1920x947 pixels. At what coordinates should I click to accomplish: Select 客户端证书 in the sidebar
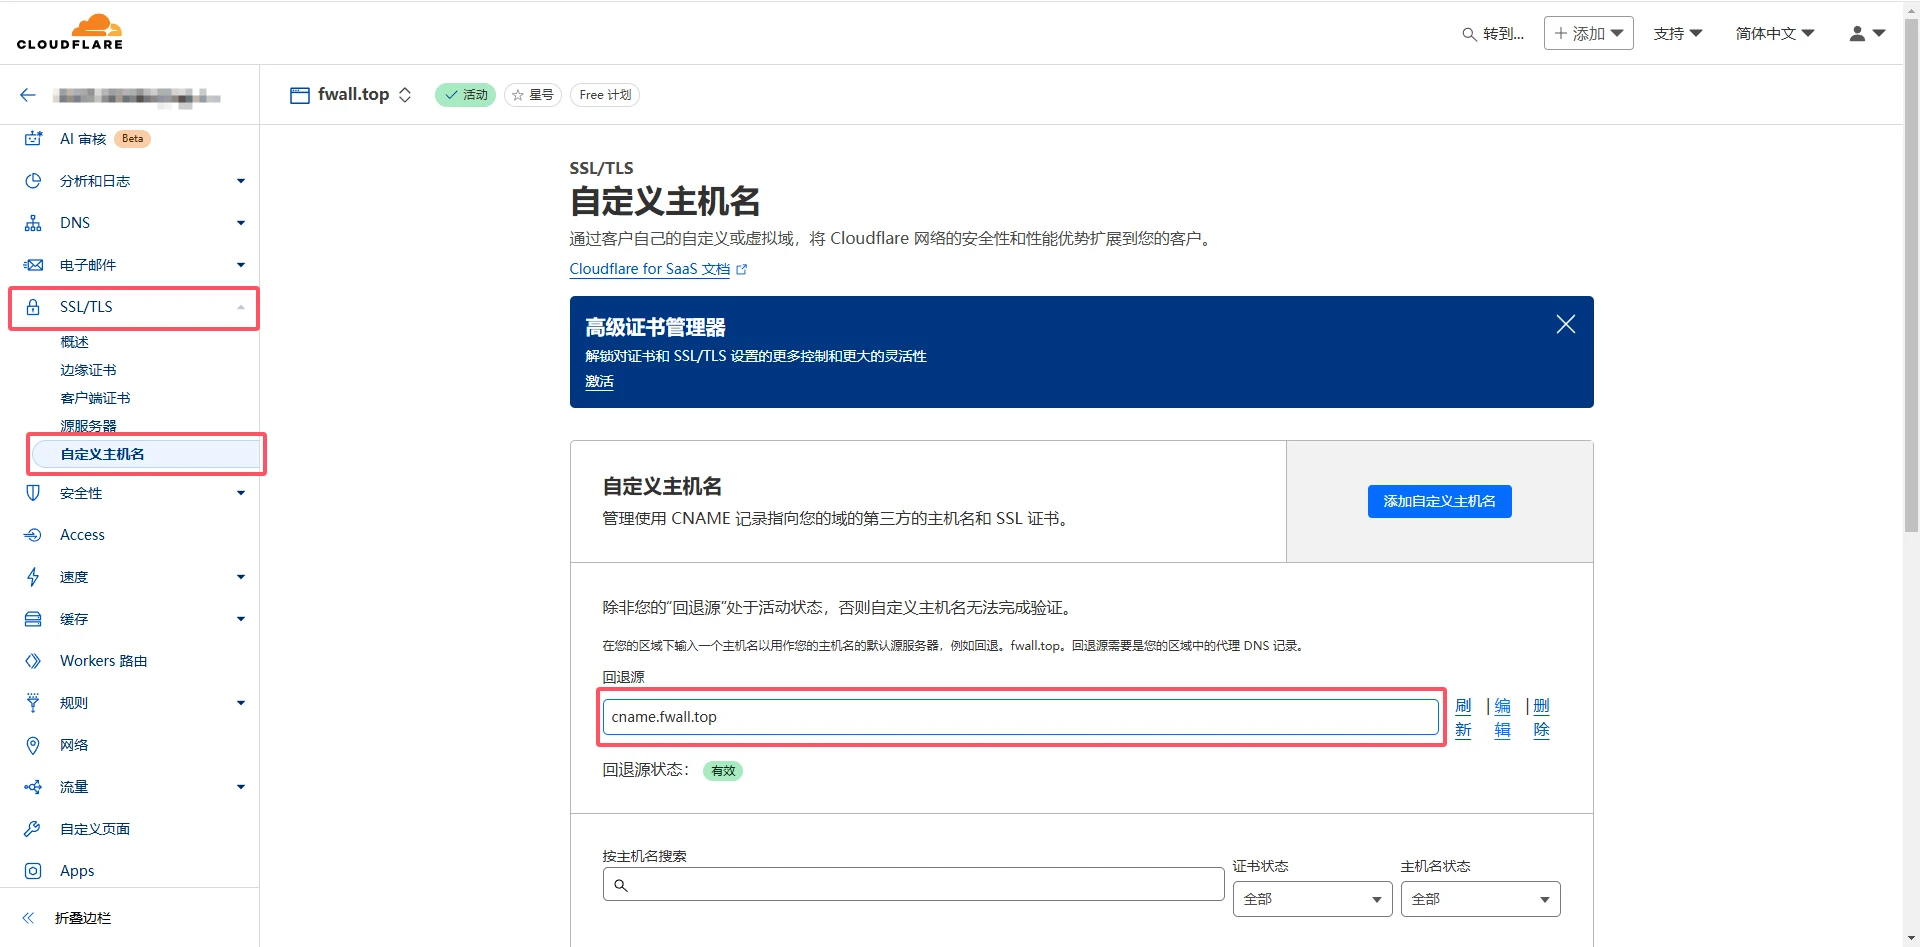tap(95, 398)
